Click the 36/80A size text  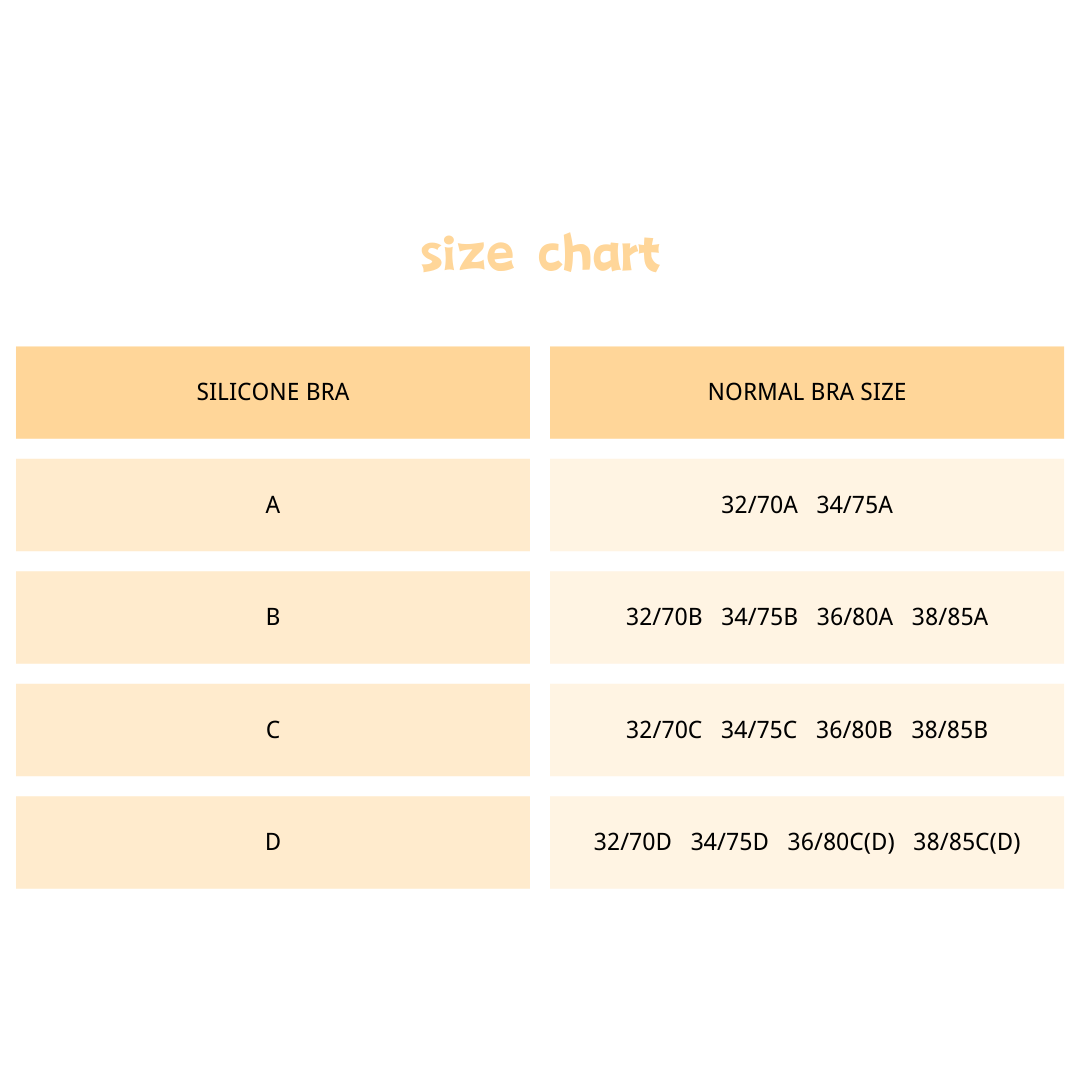[854, 617]
